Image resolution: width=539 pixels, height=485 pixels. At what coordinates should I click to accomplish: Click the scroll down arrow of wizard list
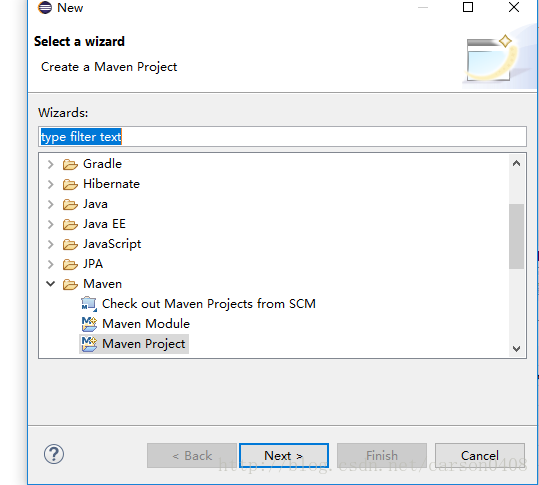point(516,349)
